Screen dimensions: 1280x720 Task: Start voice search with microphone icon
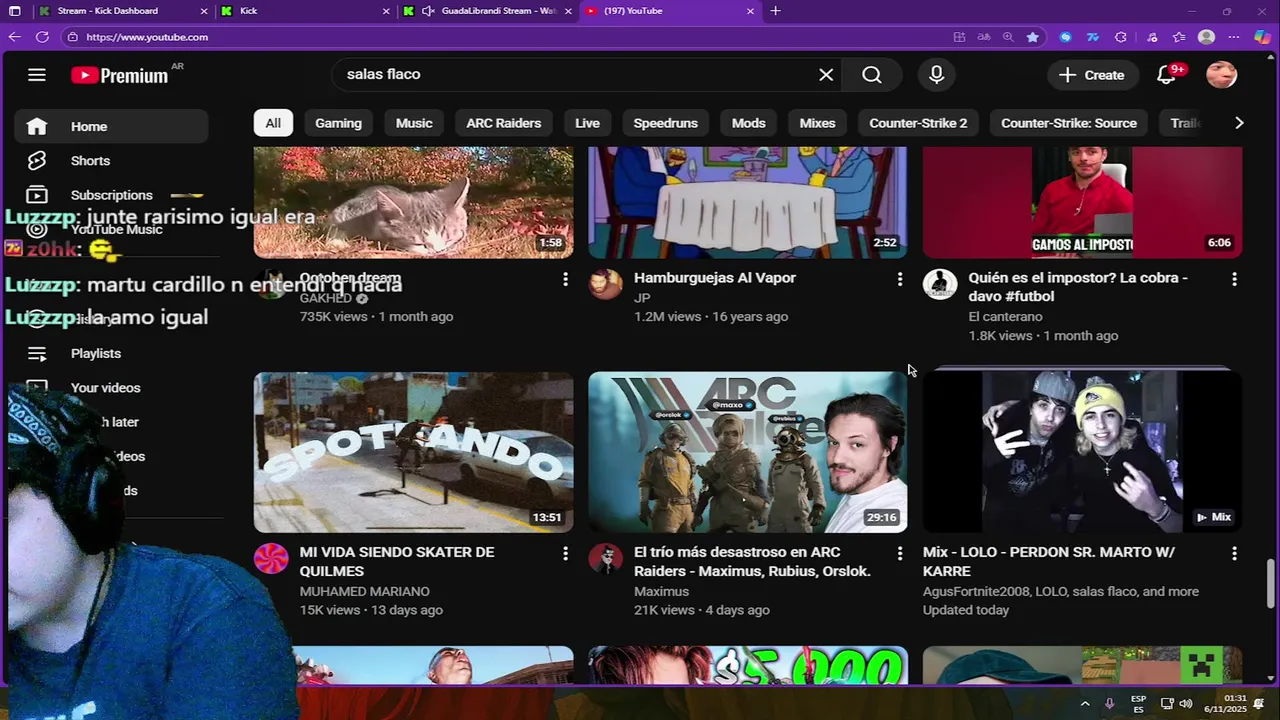pos(936,75)
